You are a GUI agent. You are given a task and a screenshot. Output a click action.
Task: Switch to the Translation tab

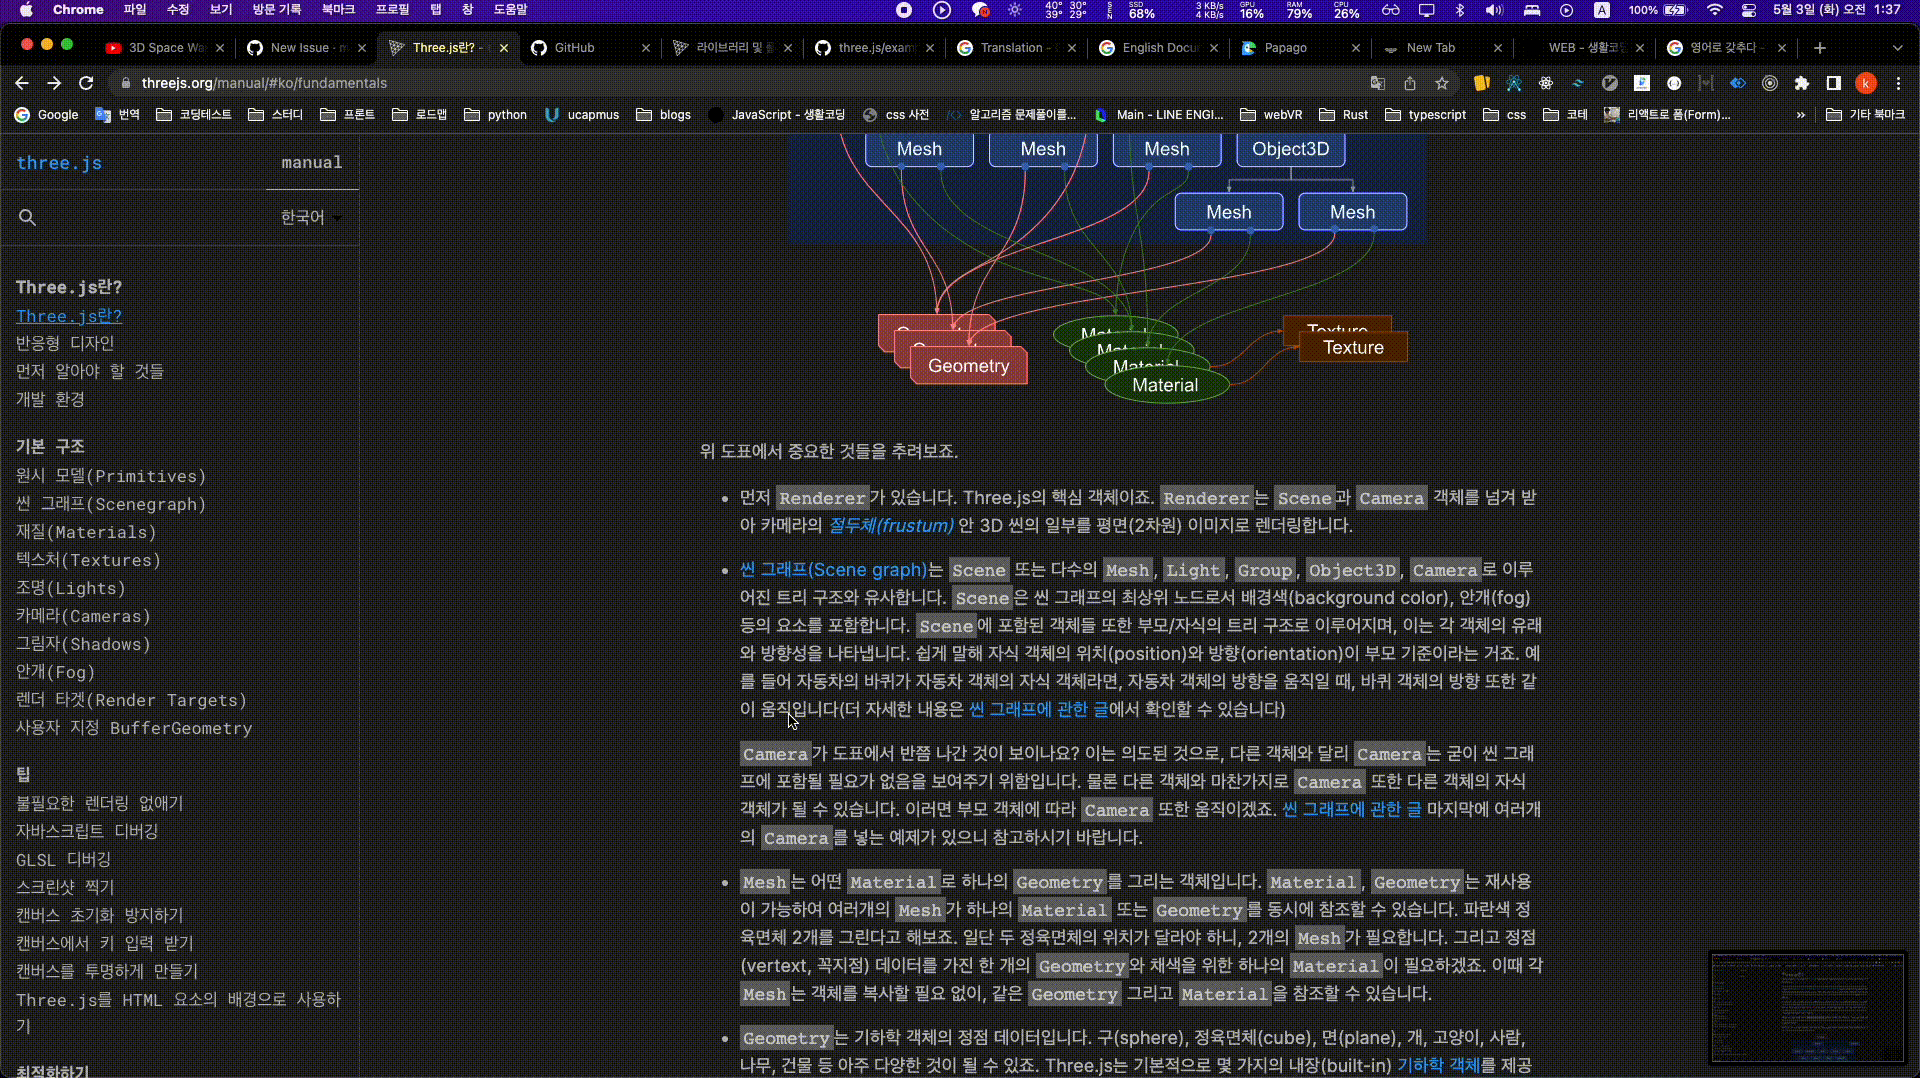1014,47
